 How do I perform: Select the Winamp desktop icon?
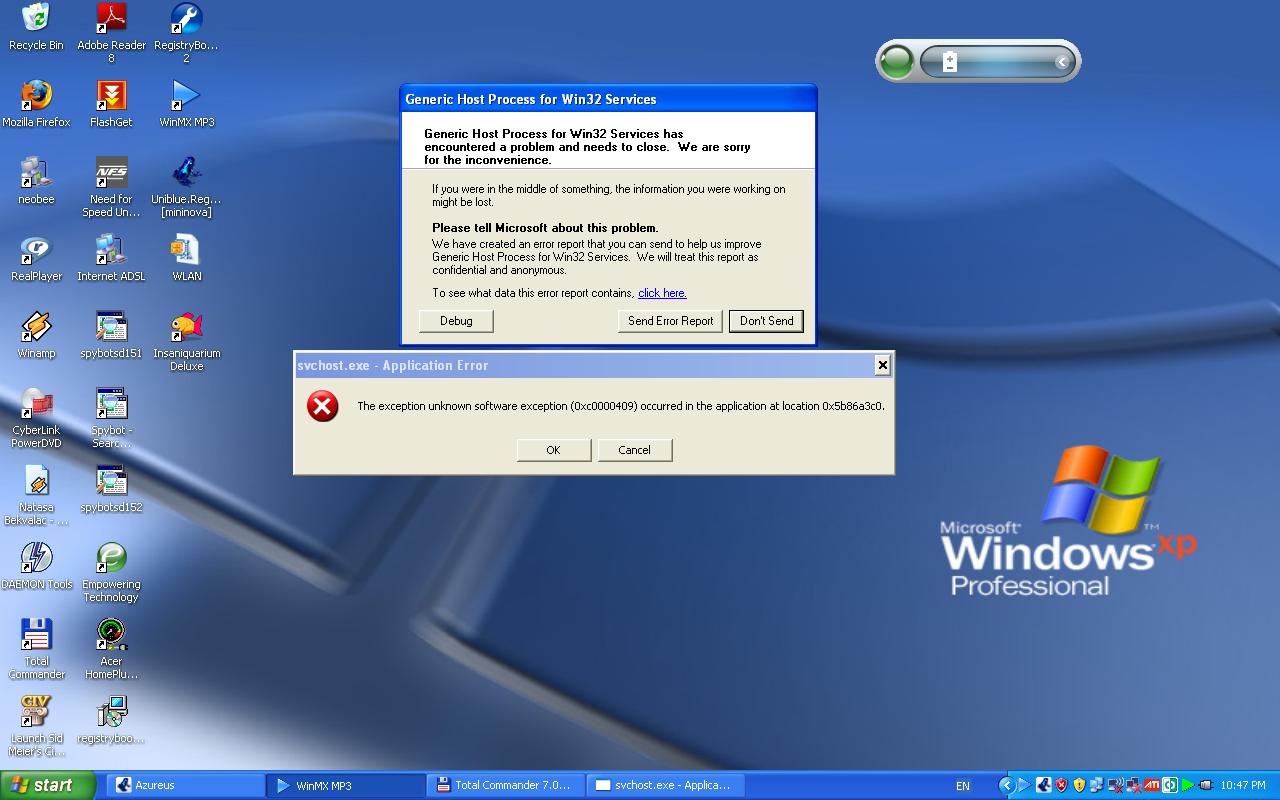tap(36, 335)
